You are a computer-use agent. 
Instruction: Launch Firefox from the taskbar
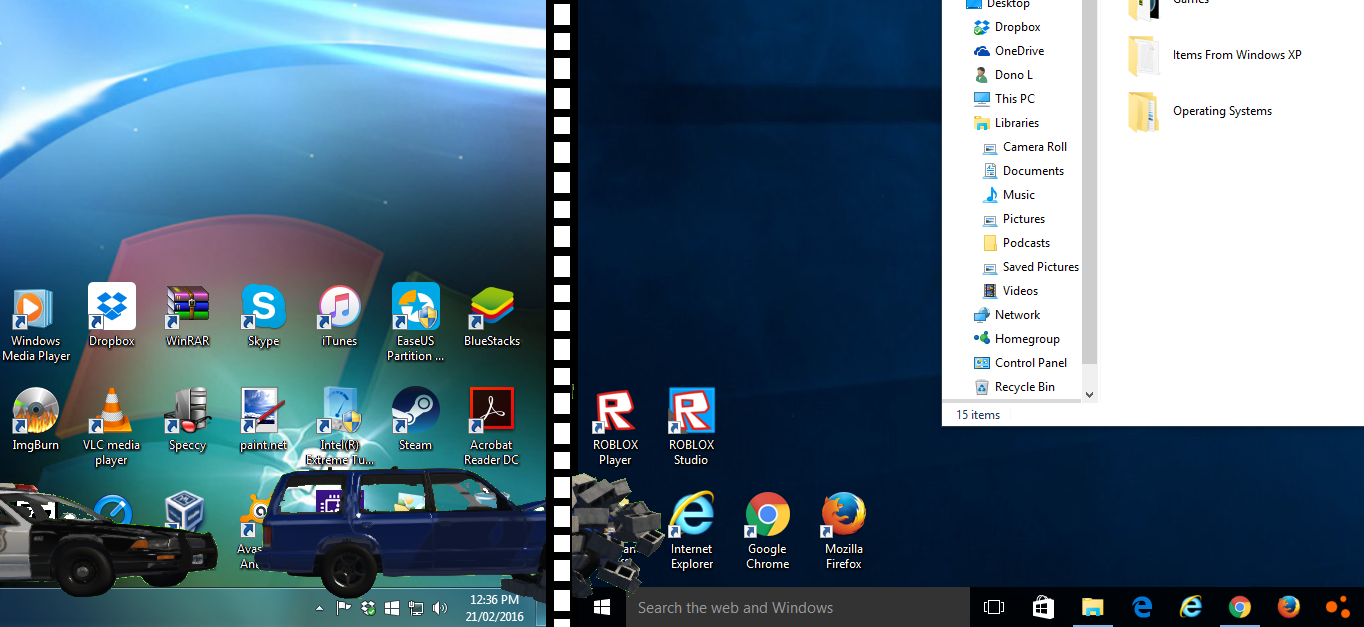point(1288,607)
